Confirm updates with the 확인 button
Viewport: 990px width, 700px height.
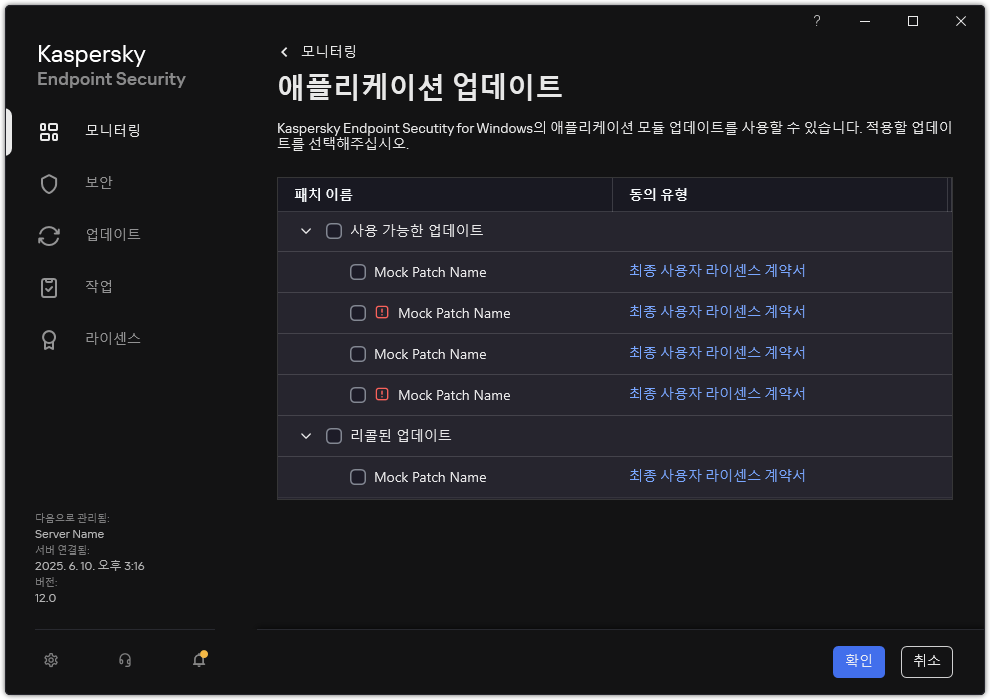point(858,661)
